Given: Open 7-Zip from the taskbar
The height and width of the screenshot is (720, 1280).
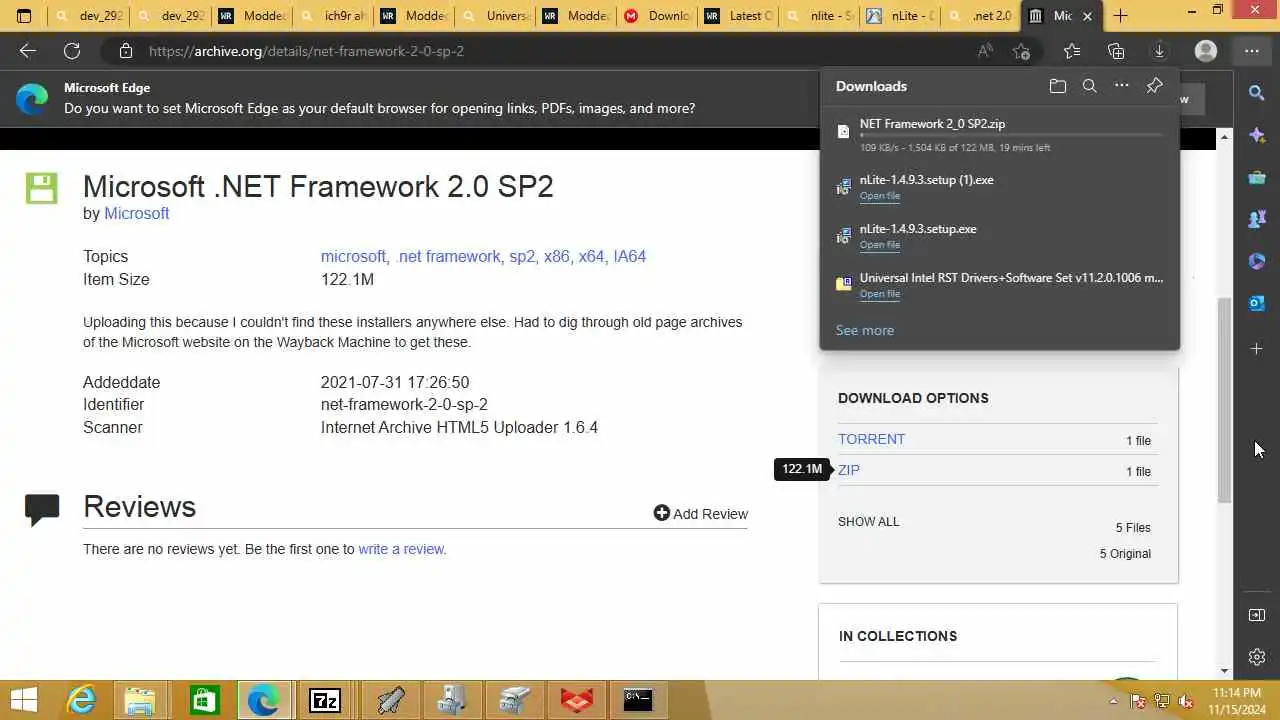Looking at the screenshot, I should click(x=325, y=700).
